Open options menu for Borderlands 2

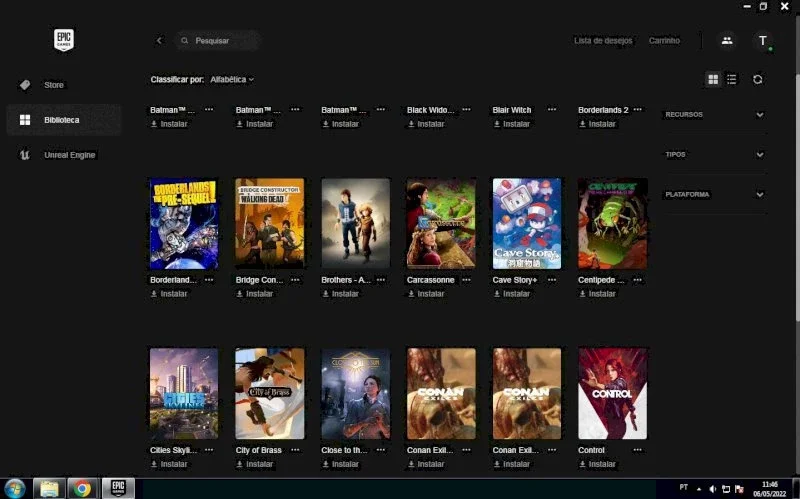pos(637,110)
